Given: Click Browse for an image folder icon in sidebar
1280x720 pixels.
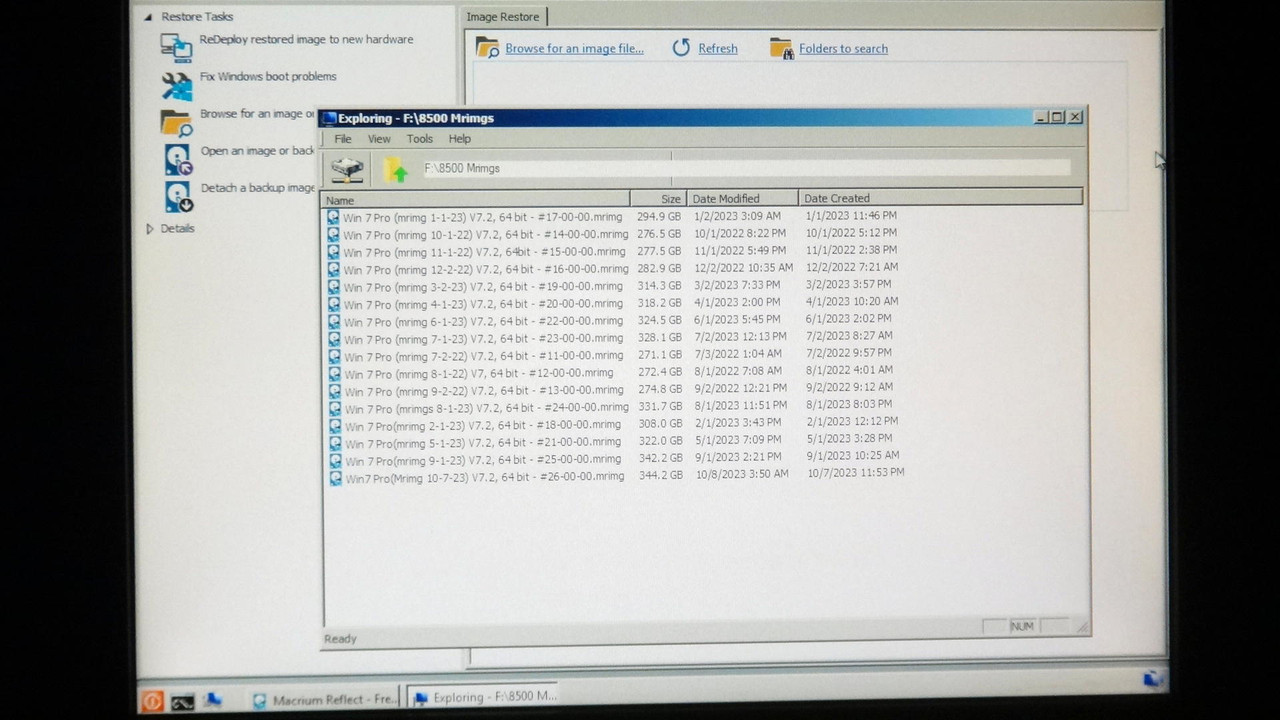Looking at the screenshot, I should (177, 122).
